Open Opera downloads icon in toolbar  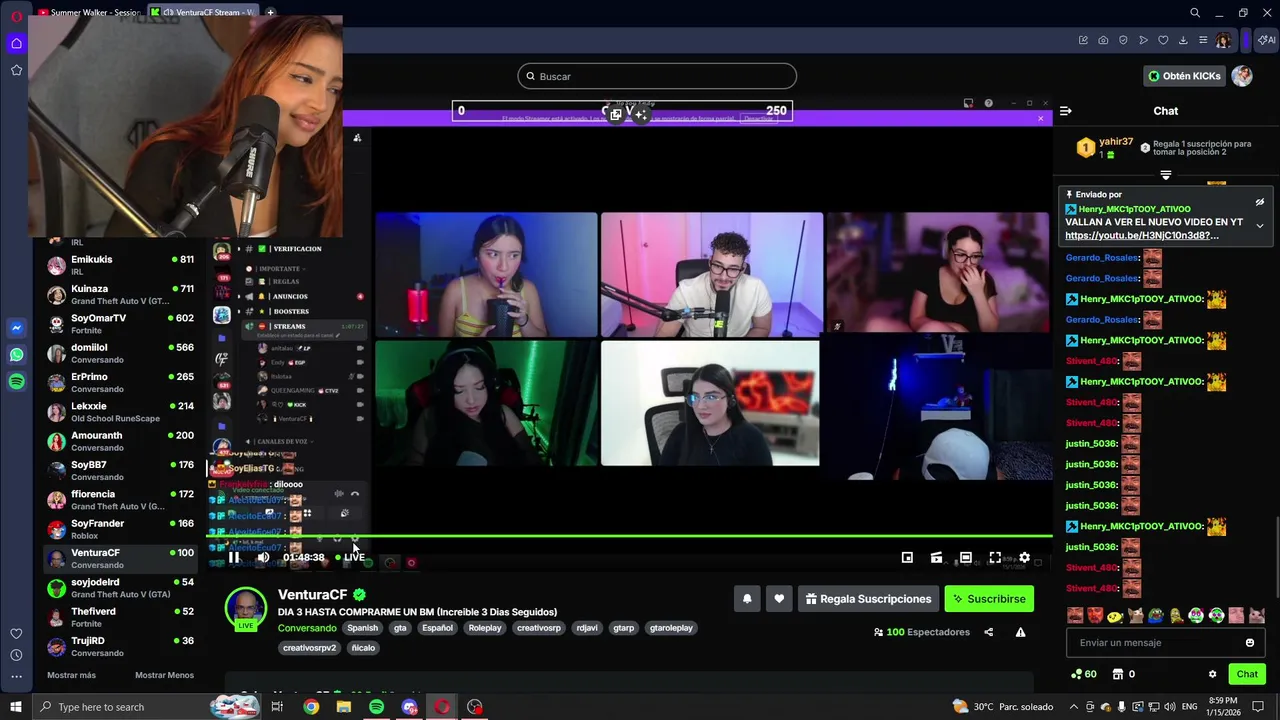click(x=1183, y=40)
